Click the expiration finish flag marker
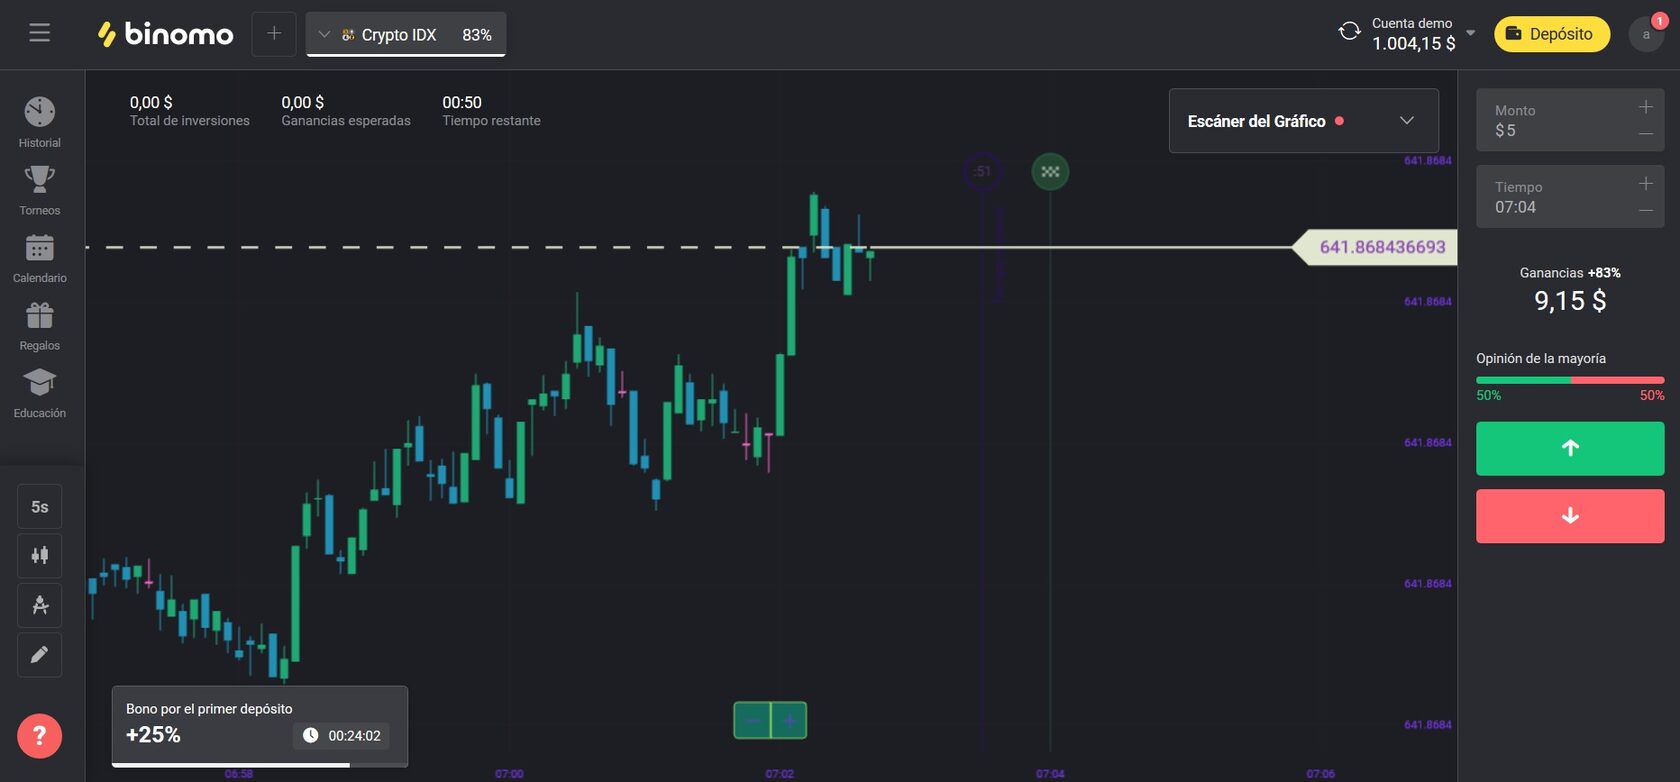1680x782 pixels. click(1050, 172)
